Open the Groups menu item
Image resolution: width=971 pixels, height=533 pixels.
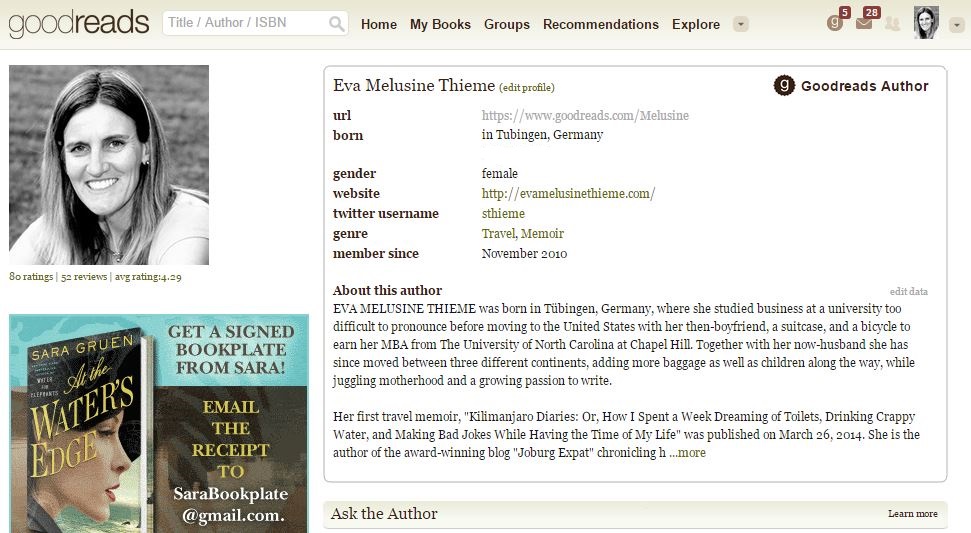tap(507, 24)
